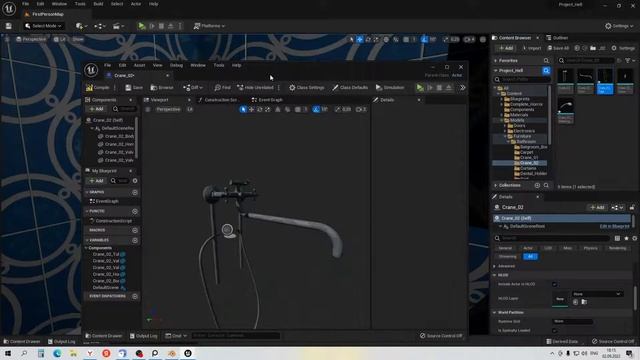The height and width of the screenshot is (360, 640).
Task: Collapse the DefaultSceneRoot component tree
Action: pos(92,128)
